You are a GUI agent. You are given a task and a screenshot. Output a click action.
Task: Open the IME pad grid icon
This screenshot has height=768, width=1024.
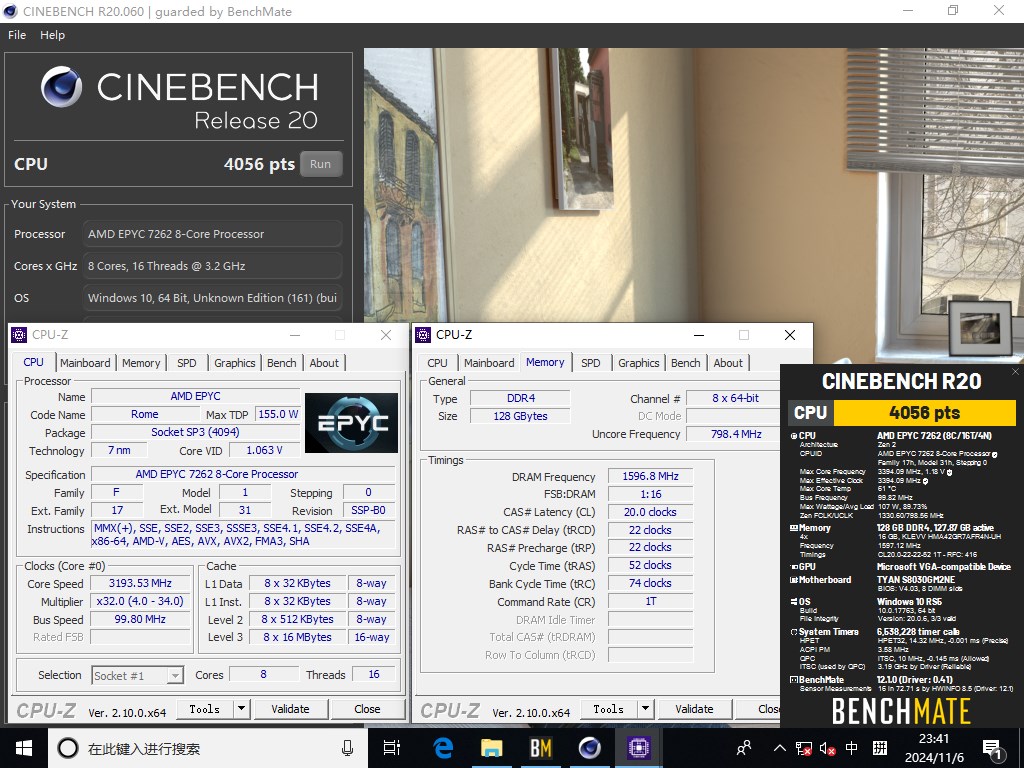coord(880,748)
